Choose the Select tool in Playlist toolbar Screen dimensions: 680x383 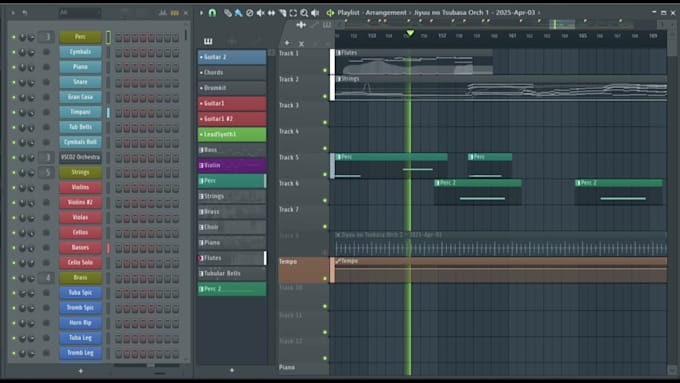(293, 13)
